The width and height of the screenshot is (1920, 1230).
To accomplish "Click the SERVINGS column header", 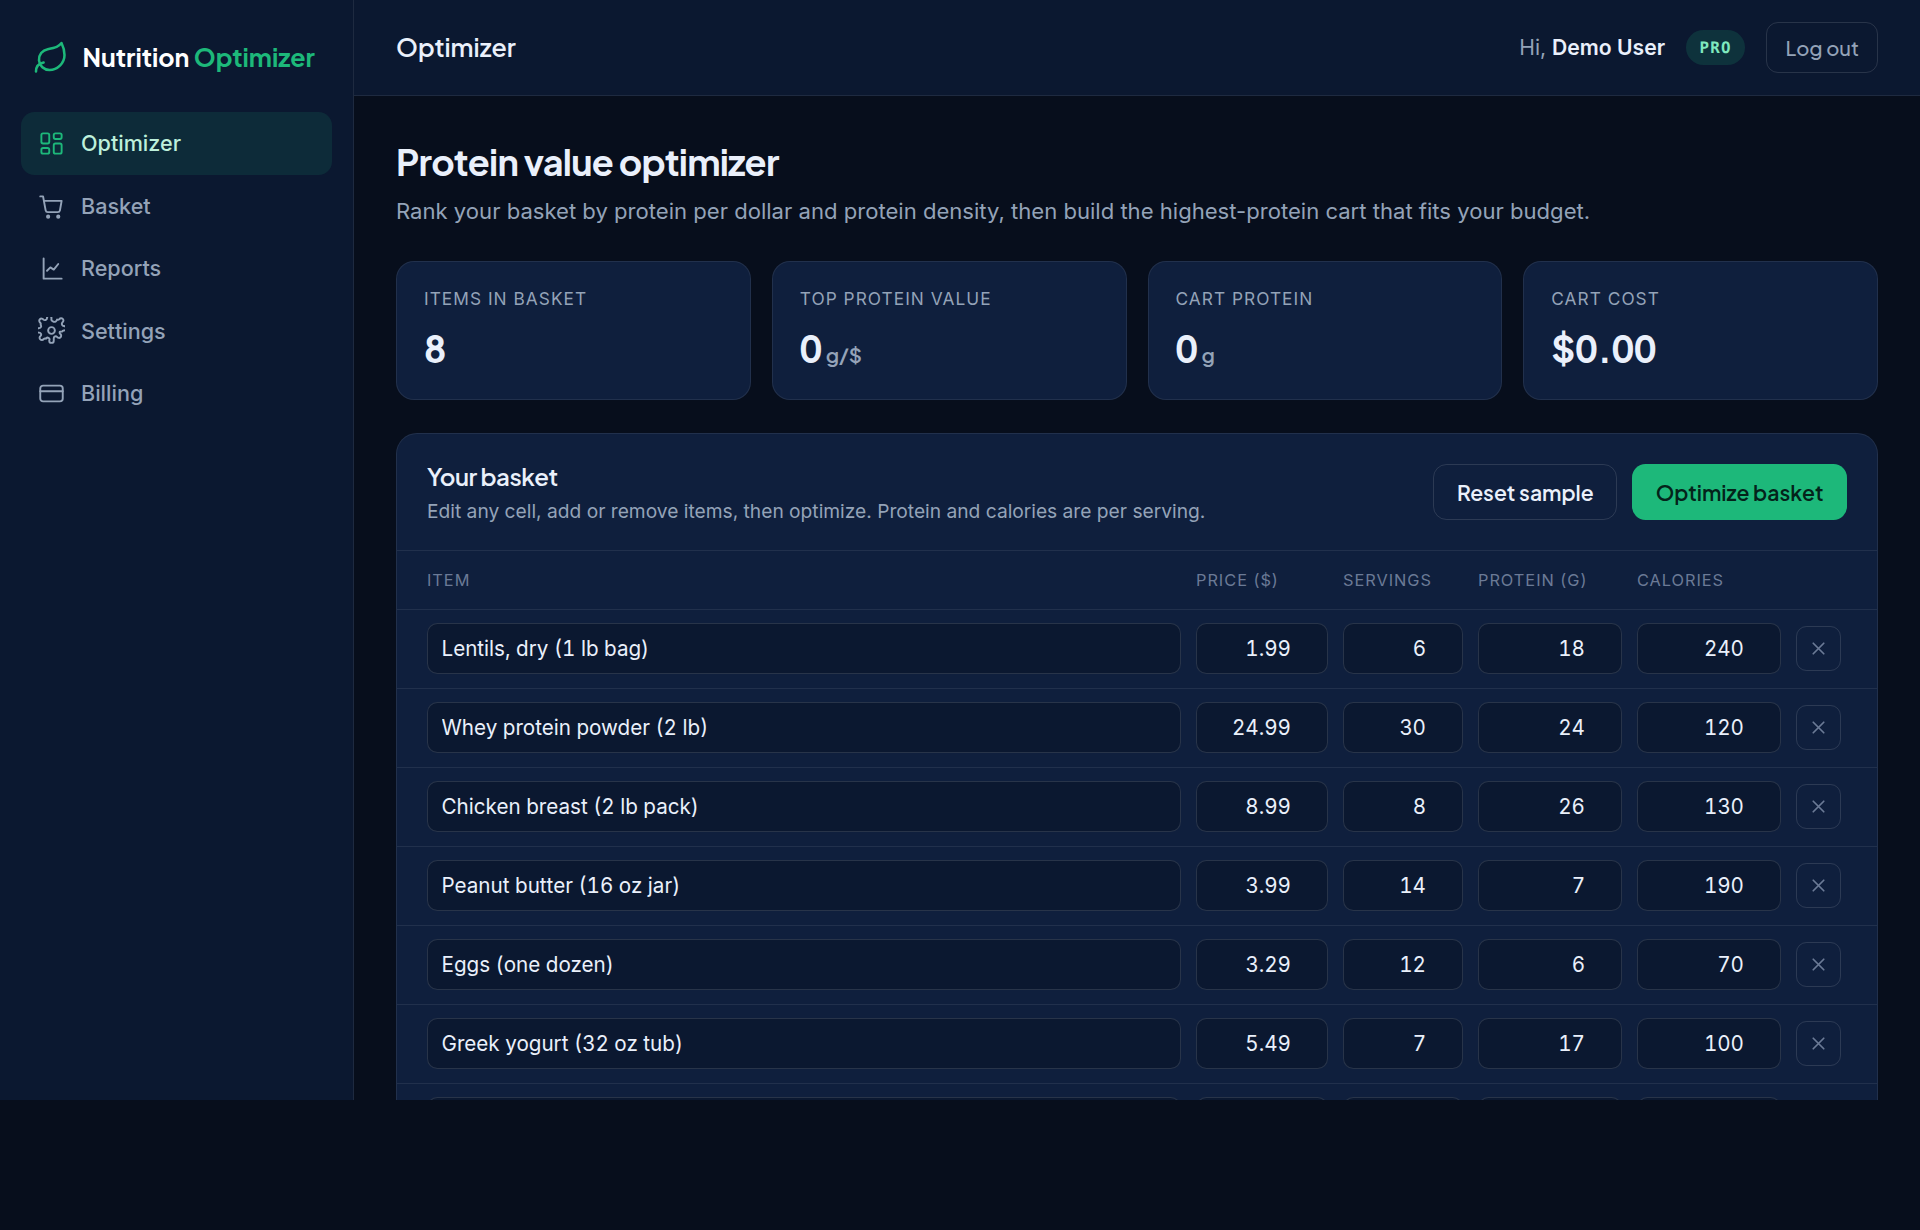I will (1387, 580).
